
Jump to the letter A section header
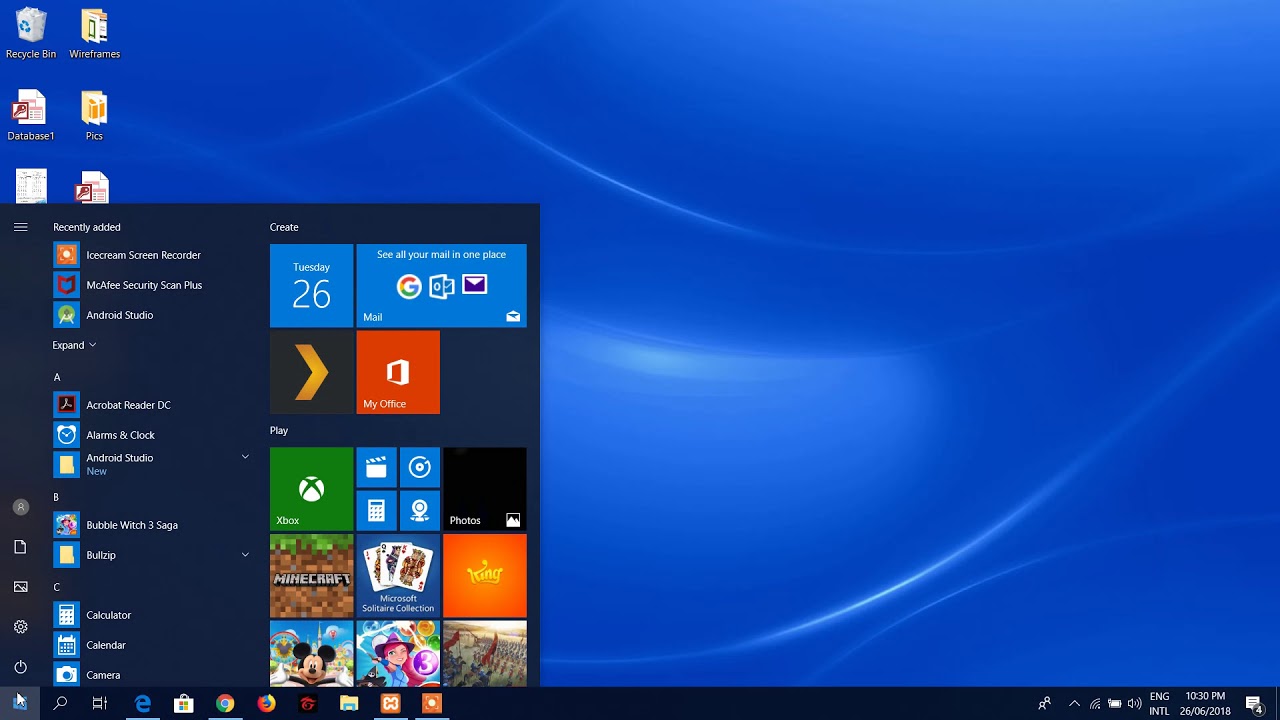click(x=57, y=377)
